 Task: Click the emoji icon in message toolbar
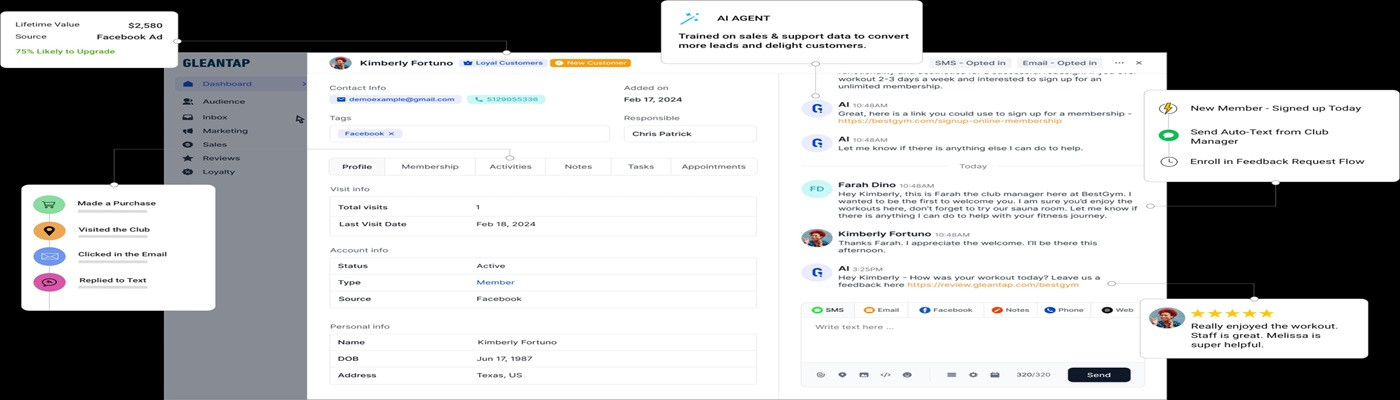pos(907,375)
